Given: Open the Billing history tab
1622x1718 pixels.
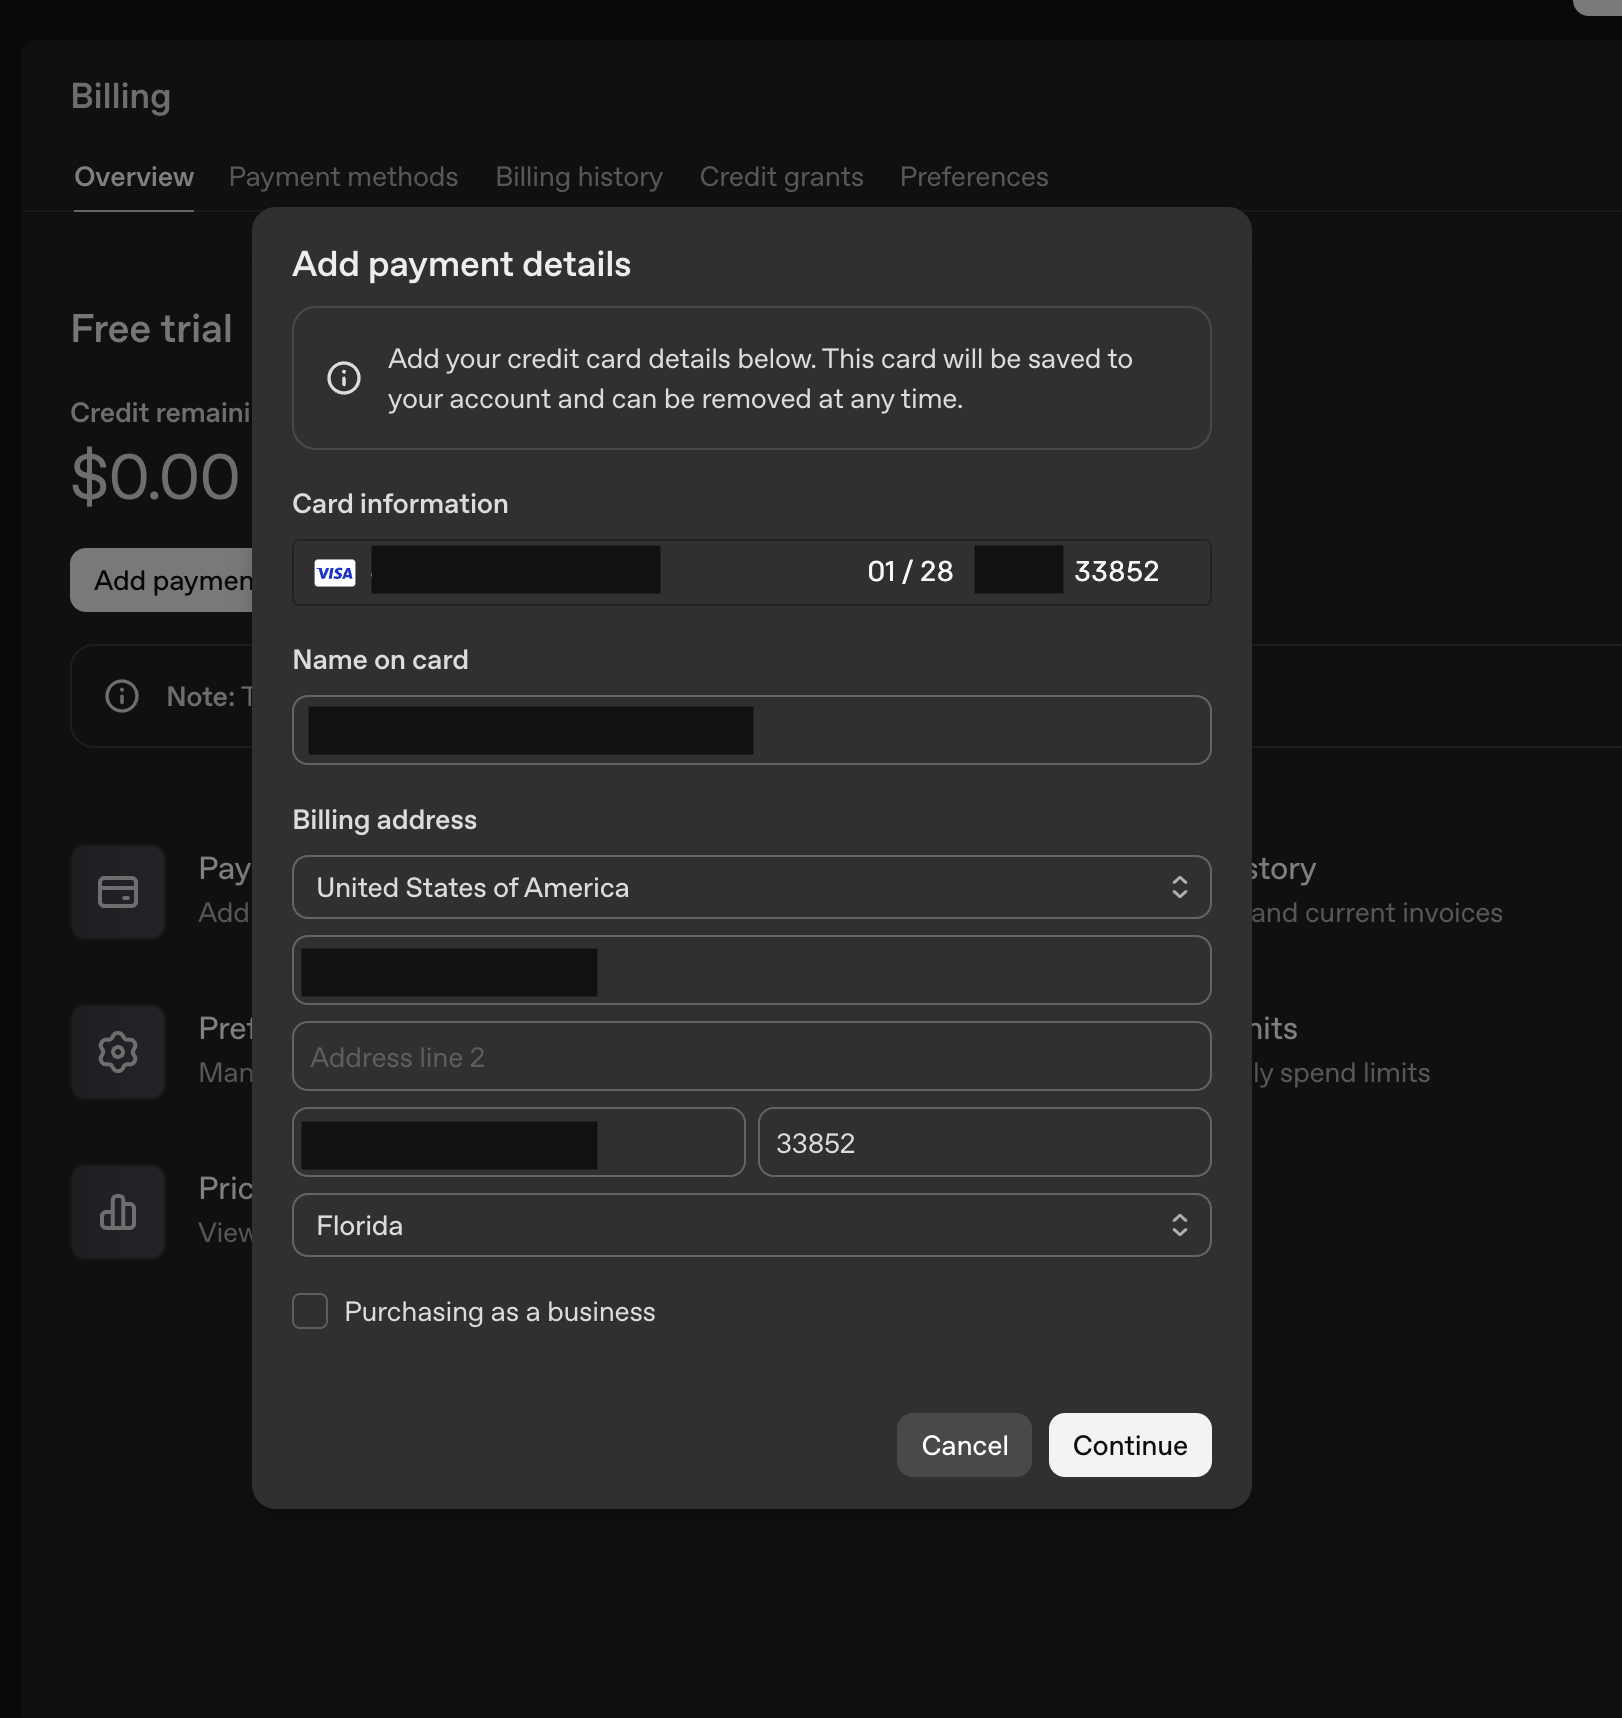Looking at the screenshot, I should 579,177.
